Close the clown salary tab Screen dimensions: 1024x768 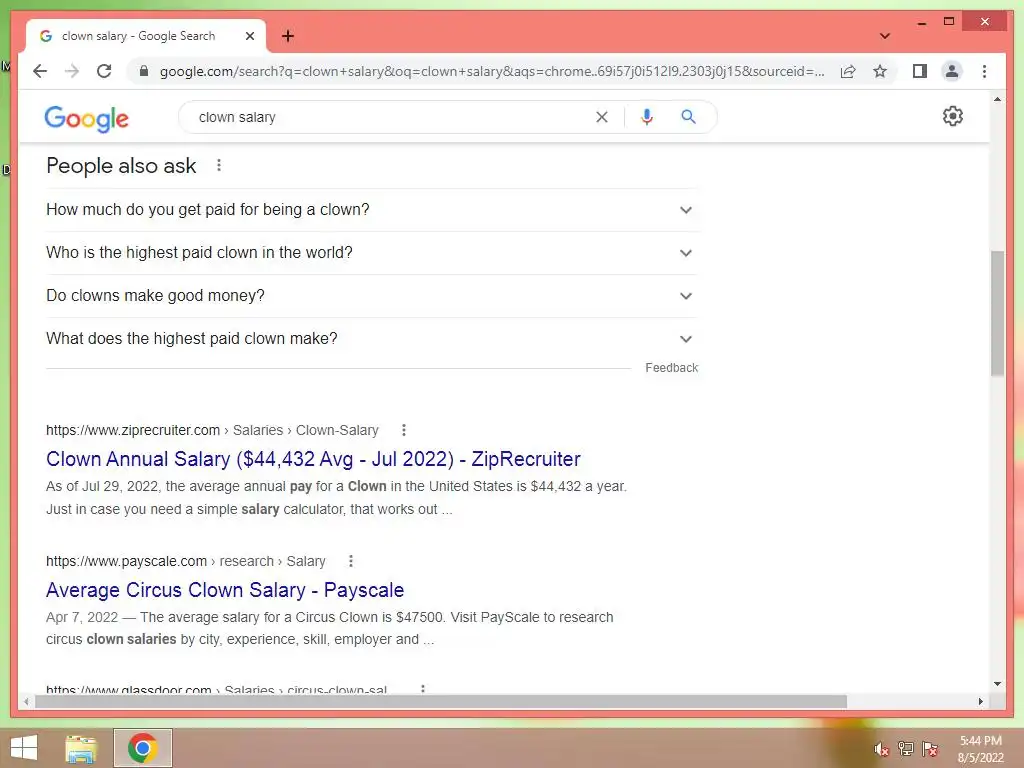click(249, 36)
